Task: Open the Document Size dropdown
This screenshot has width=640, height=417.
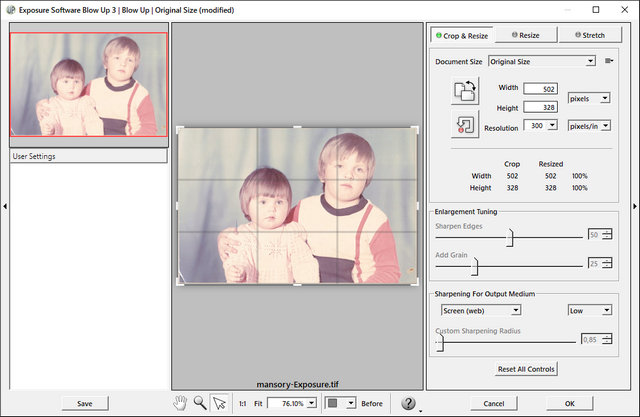Action: [x=541, y=61]
